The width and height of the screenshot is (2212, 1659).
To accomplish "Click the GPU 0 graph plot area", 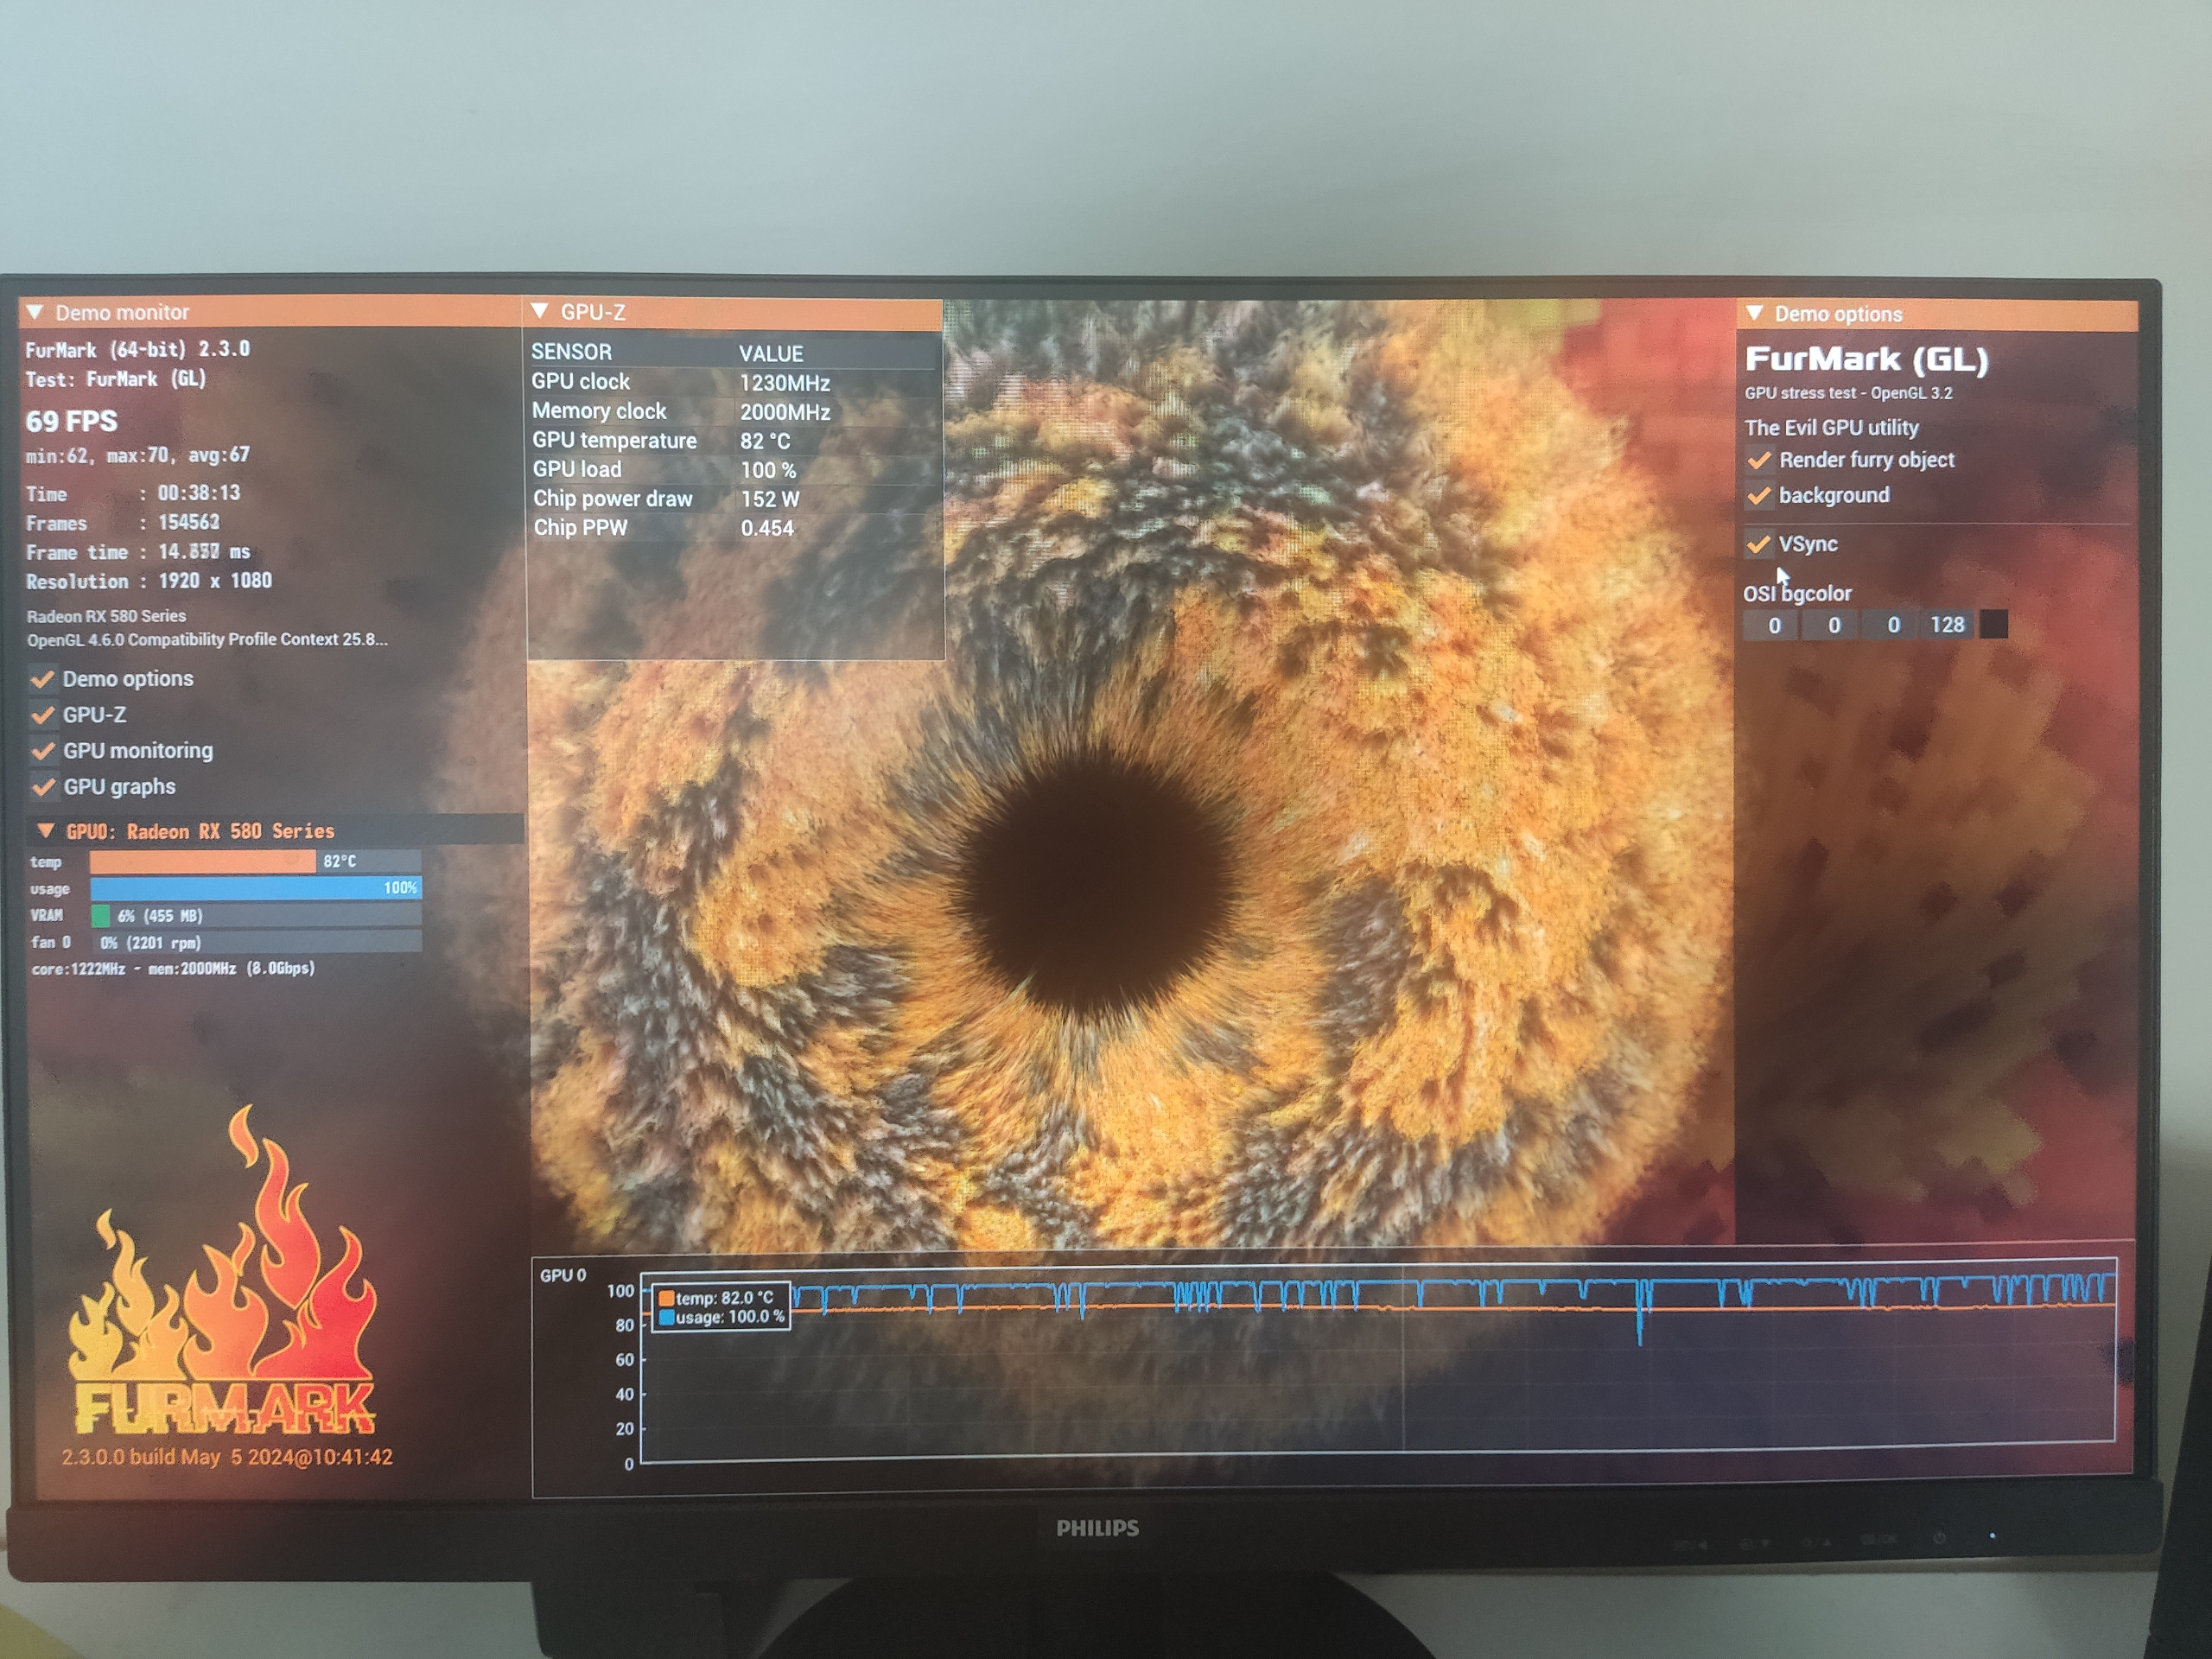I will [1378, 1360].
